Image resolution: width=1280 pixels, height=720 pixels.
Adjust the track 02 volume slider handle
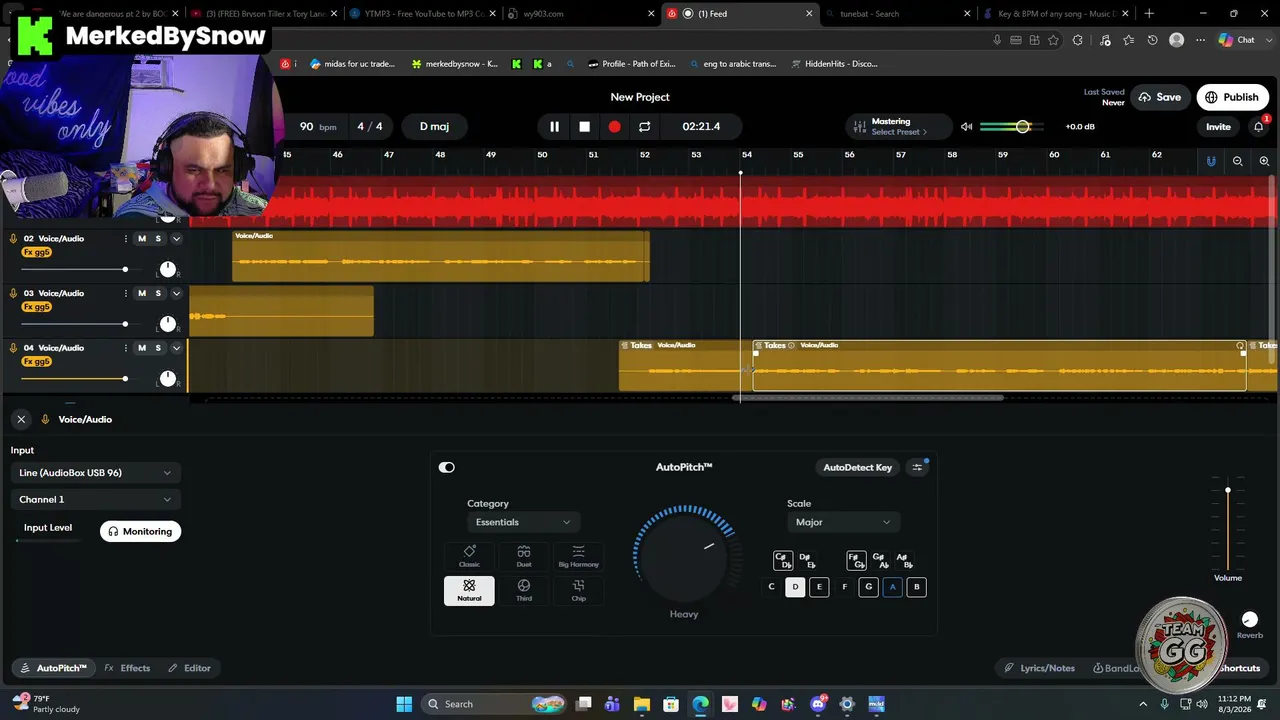click(x=125, y=270)
